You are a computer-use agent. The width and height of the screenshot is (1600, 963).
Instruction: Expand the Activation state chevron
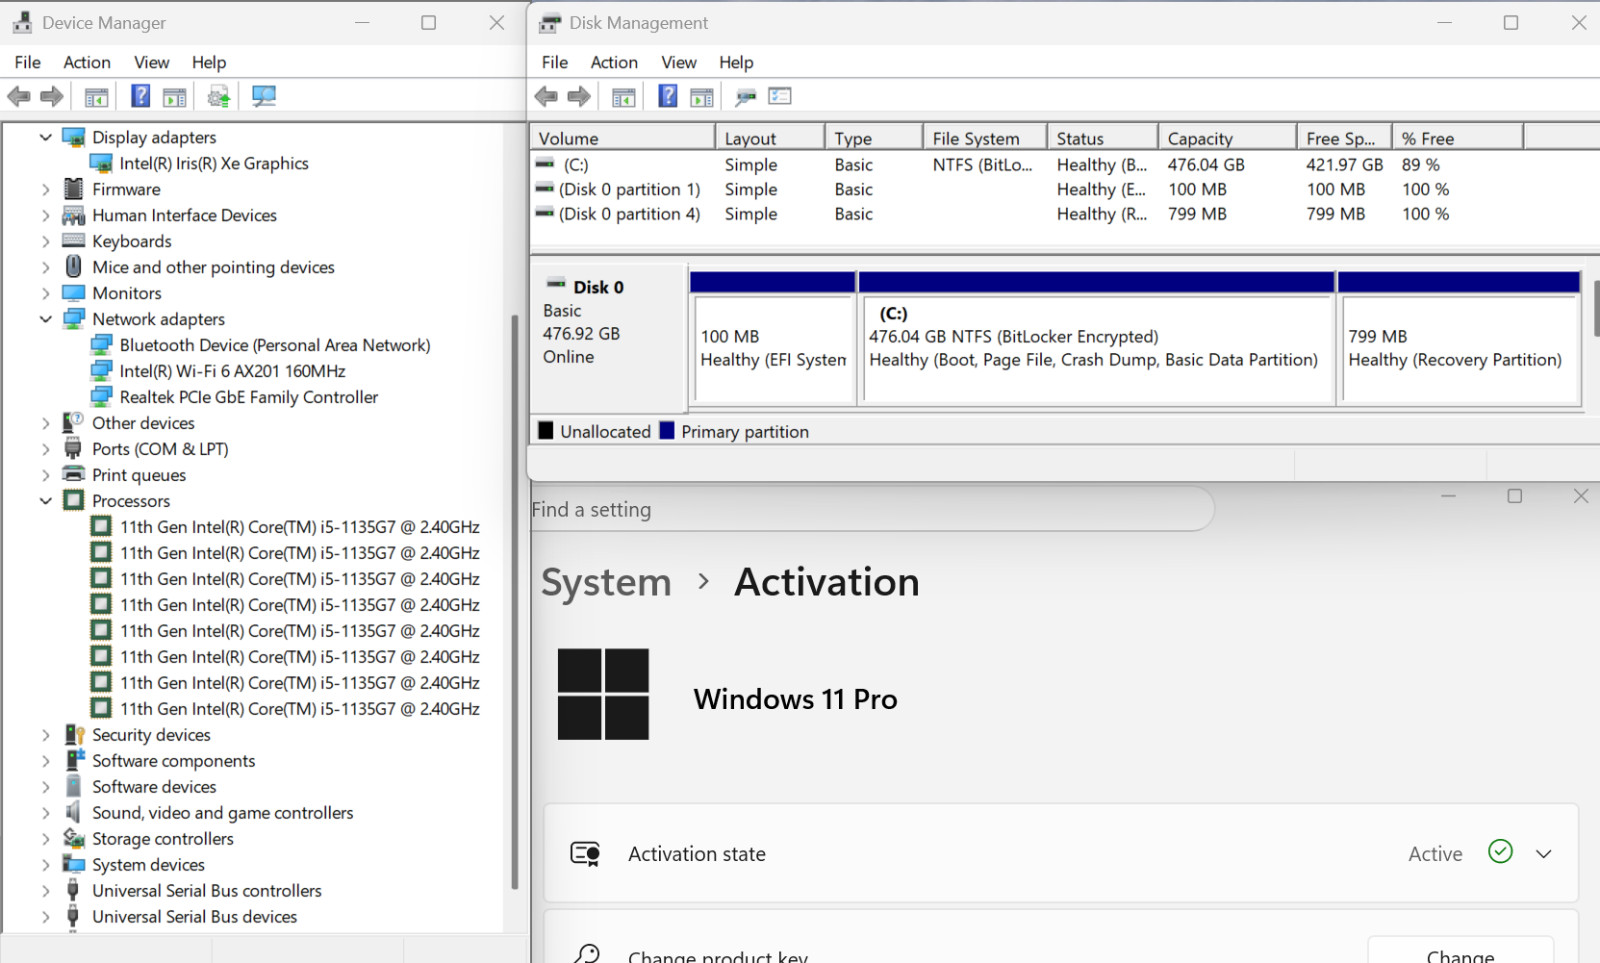click(x=1544, y=854)
